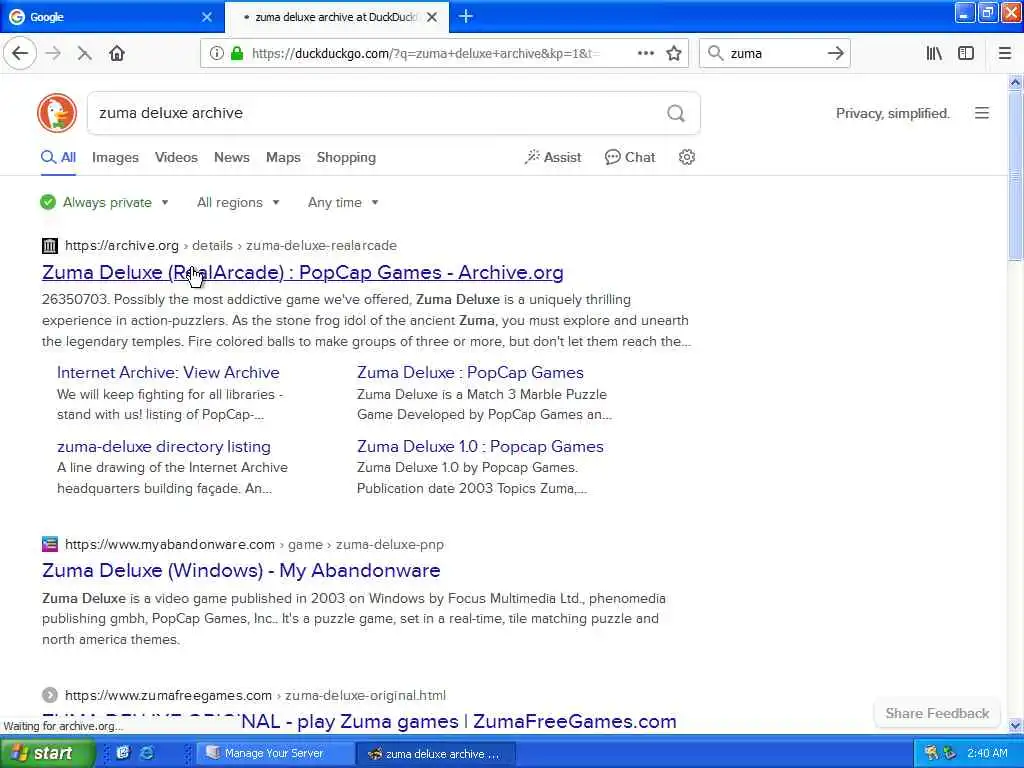Image resolution: width=1024 pixels, height=768 pixels.
Task: Open DuckDuckGo side menu beside Privacy, simplified
Action: tap(982, 113)
